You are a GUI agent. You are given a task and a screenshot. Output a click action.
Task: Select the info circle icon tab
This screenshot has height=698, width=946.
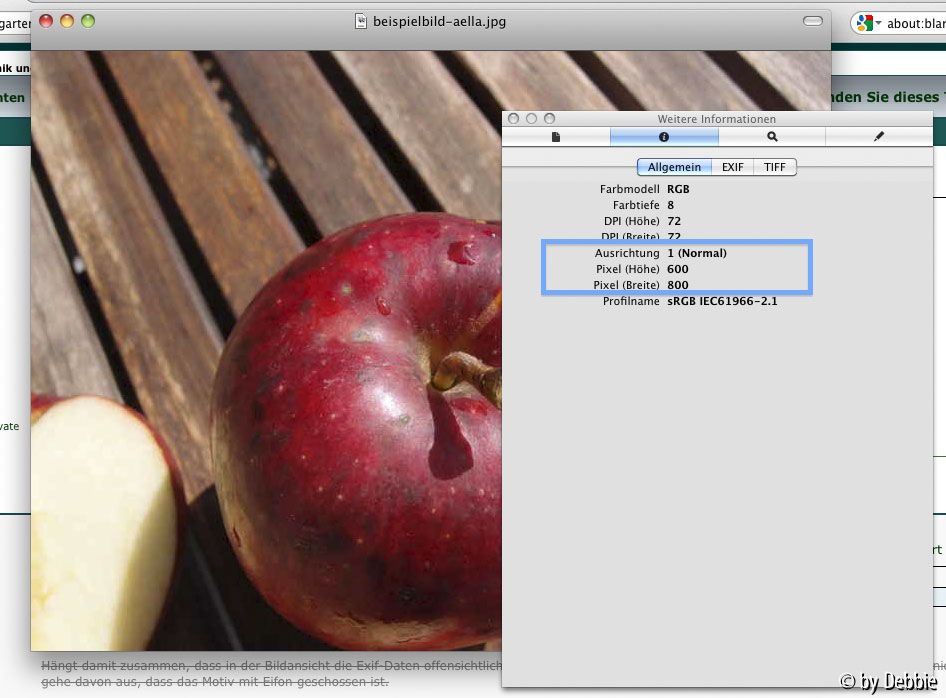664,137
